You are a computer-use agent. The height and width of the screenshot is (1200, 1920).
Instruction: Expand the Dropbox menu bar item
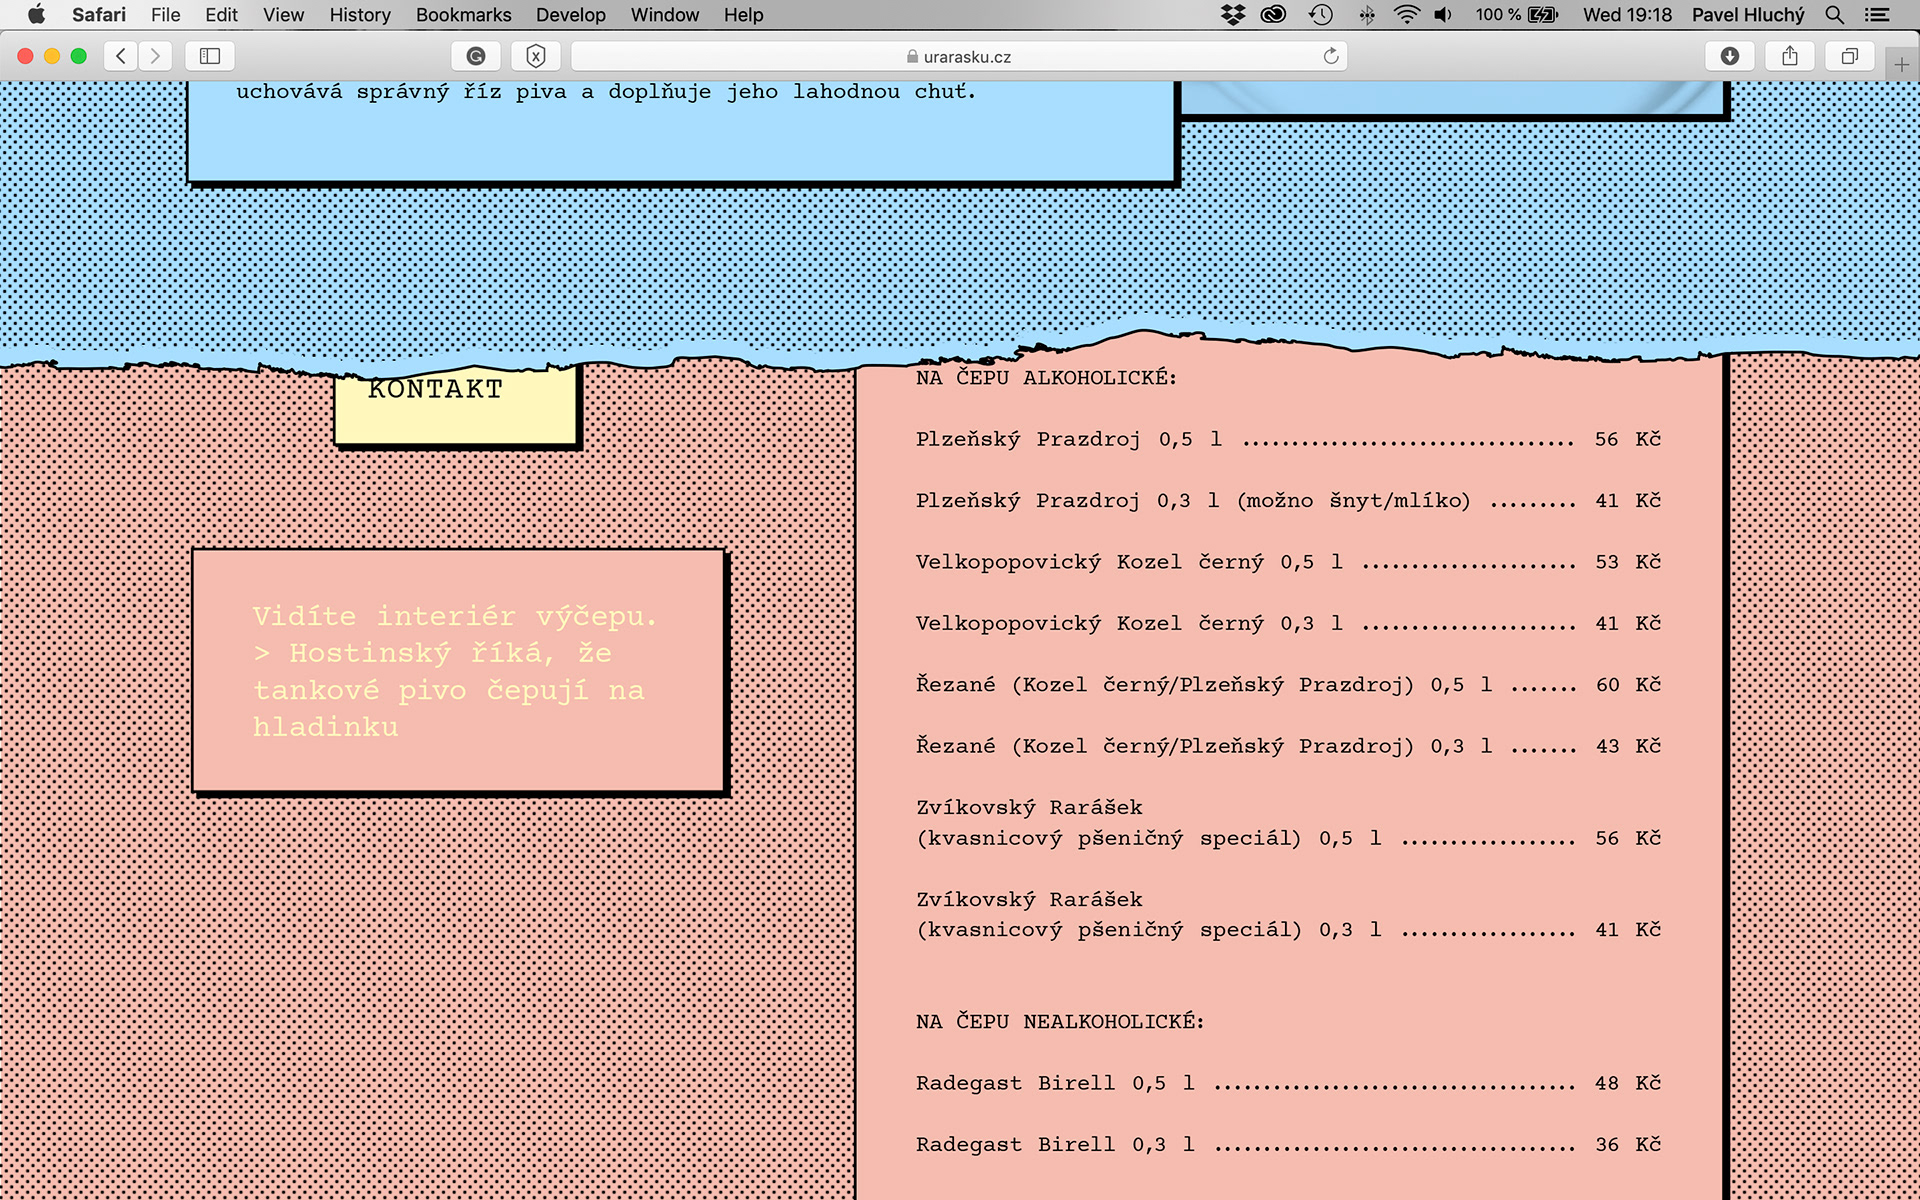click(x=1233, y=15)
